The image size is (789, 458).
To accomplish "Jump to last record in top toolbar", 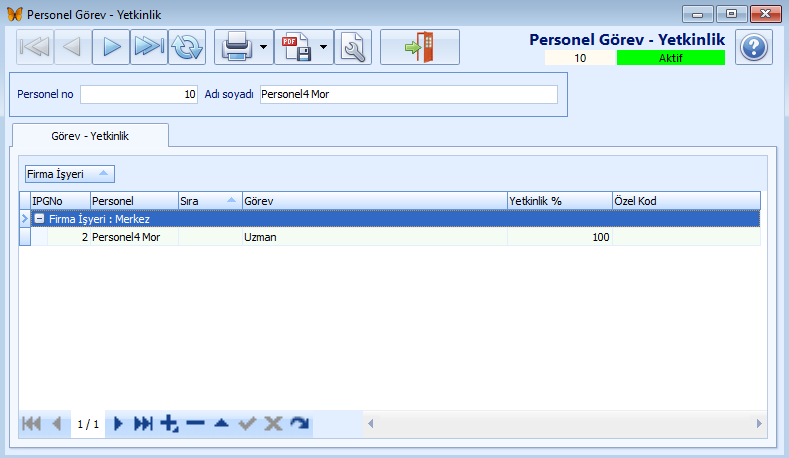I will 149,47.
